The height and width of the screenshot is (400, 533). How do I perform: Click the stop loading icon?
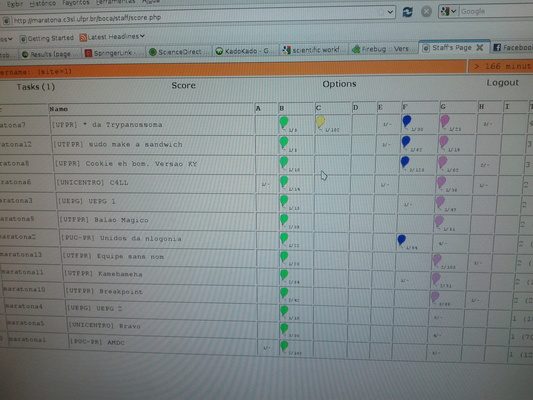(426, 12)
